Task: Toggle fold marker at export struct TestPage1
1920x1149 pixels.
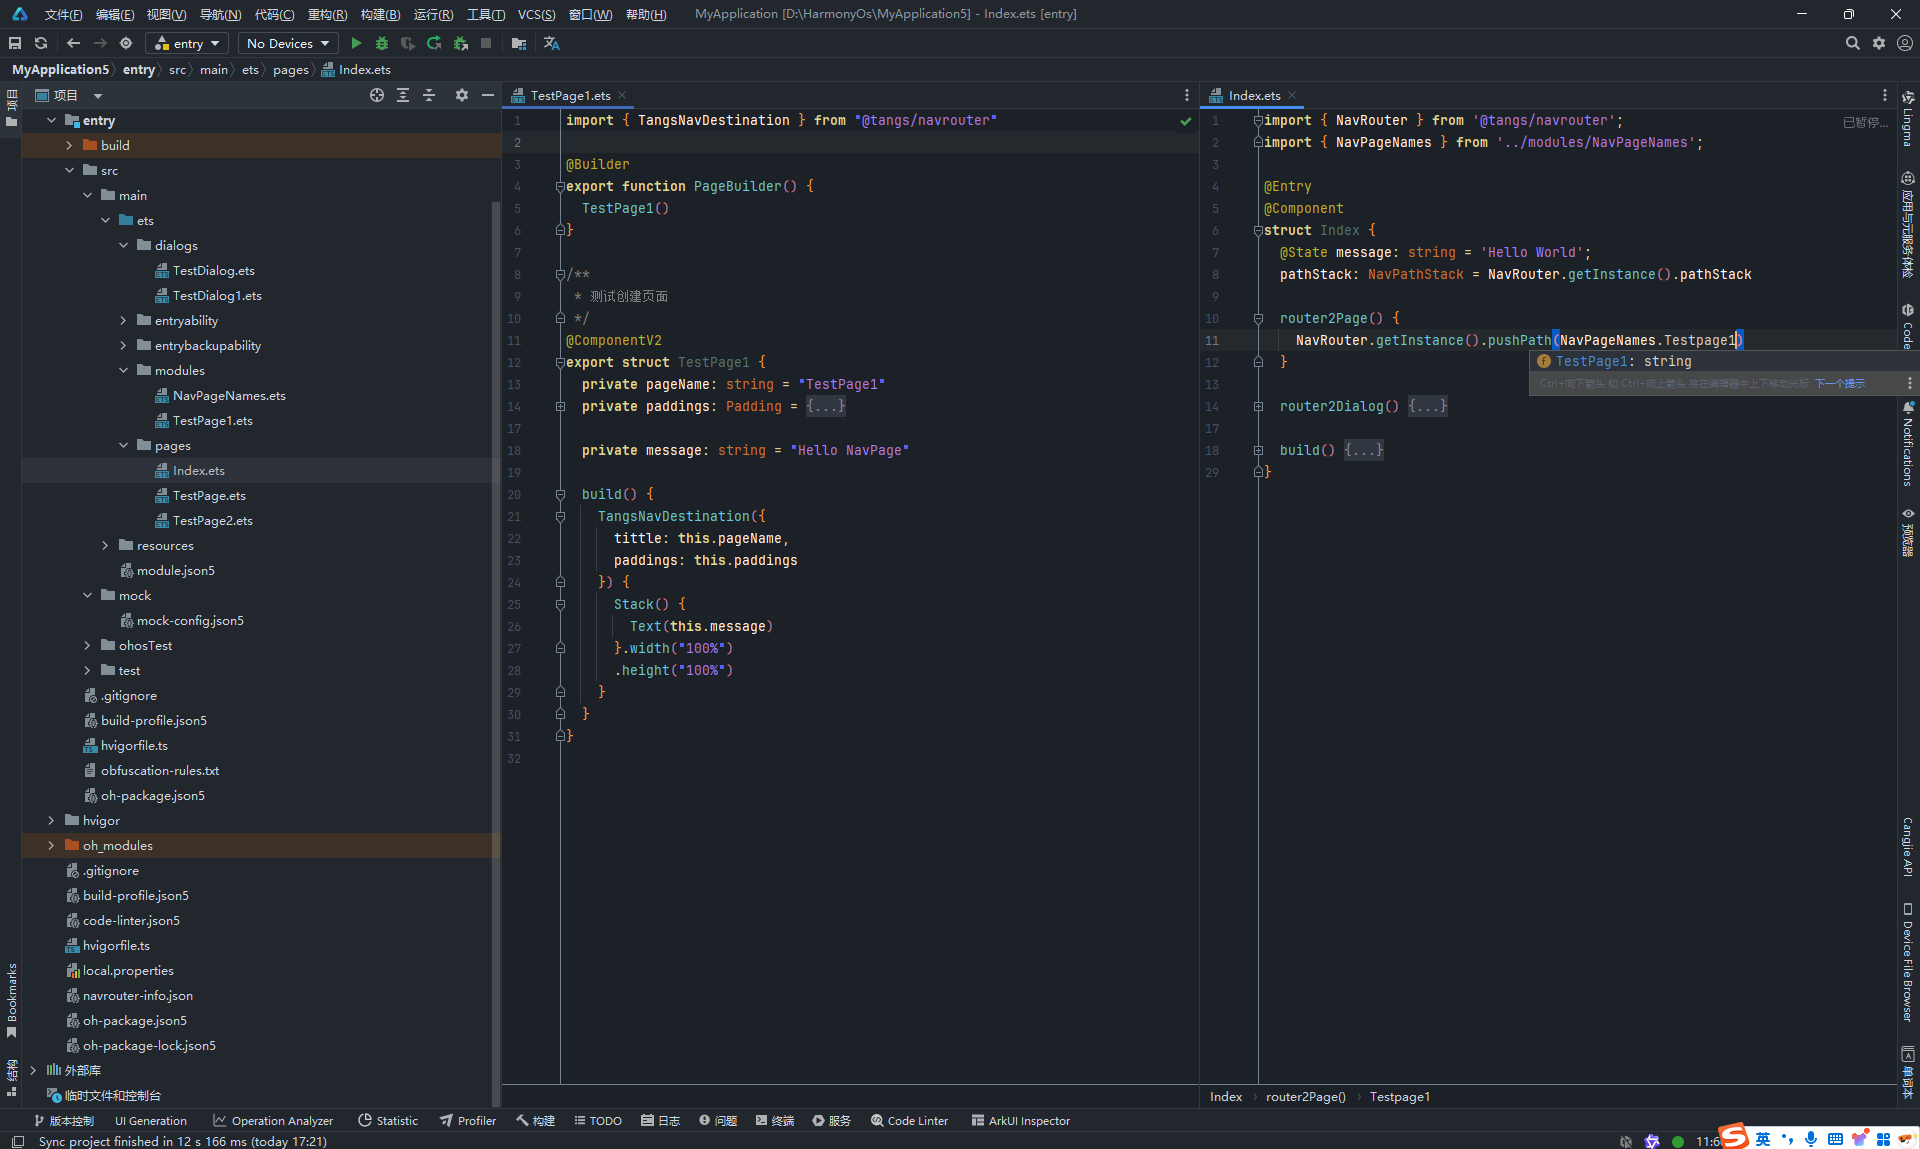Action: click(x=560, y=362)
